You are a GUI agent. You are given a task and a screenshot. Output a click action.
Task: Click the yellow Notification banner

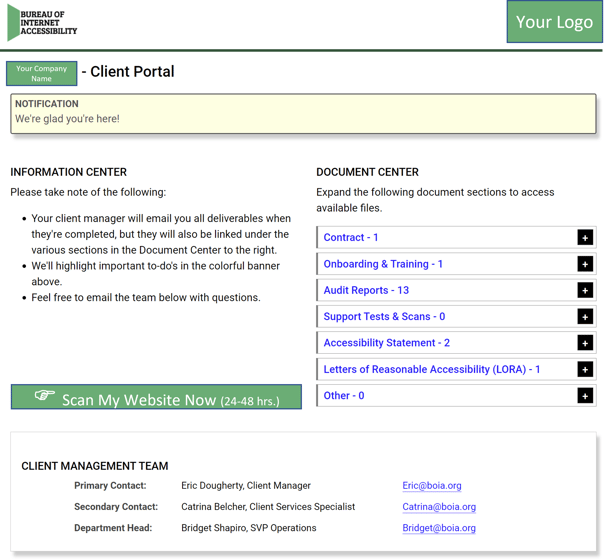303,113
